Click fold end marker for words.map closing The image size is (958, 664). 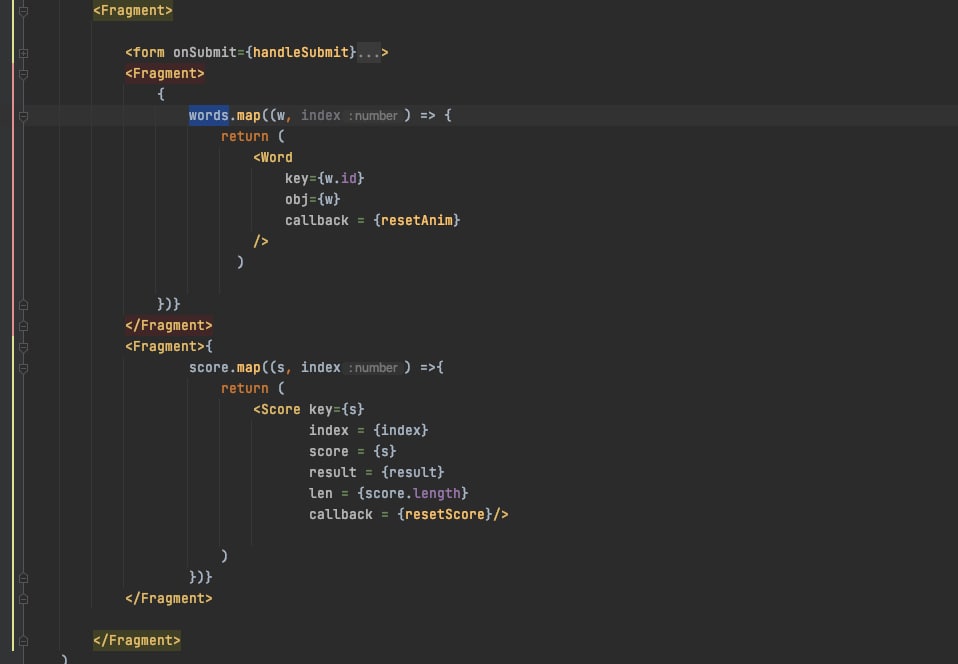(x=23, y=305)
